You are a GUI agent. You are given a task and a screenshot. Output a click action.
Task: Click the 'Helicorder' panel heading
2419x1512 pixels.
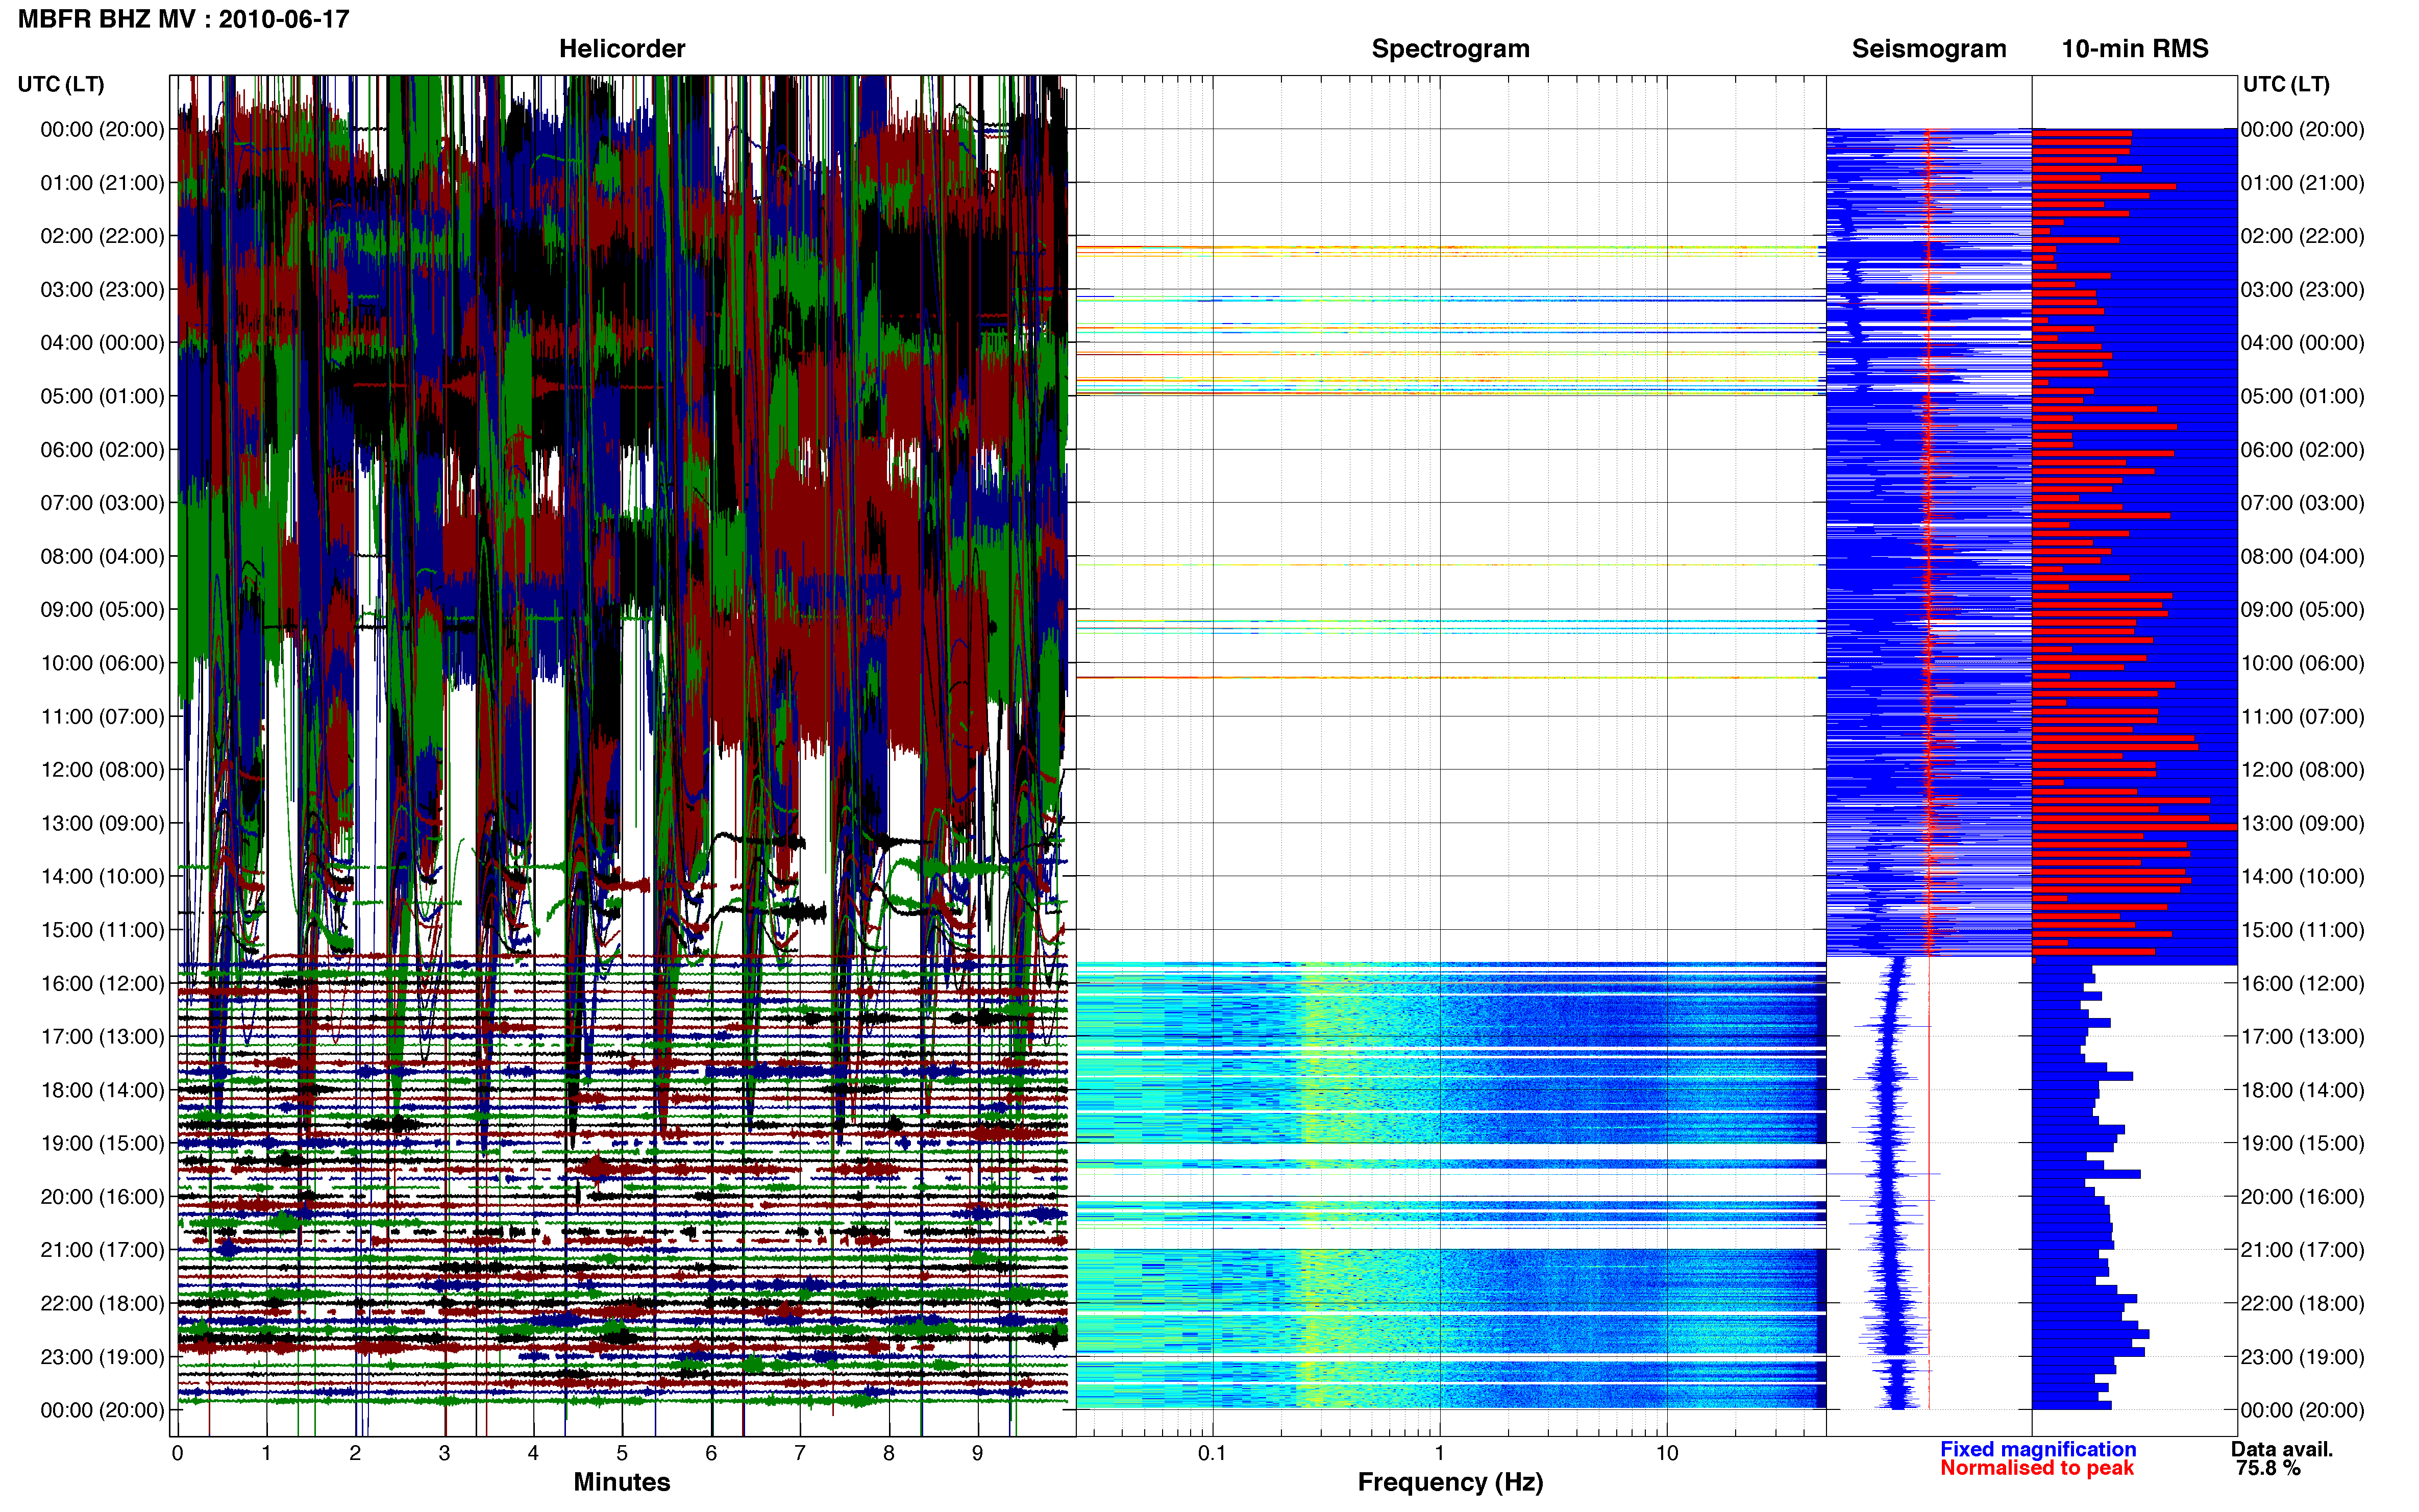tap(622, 48)
